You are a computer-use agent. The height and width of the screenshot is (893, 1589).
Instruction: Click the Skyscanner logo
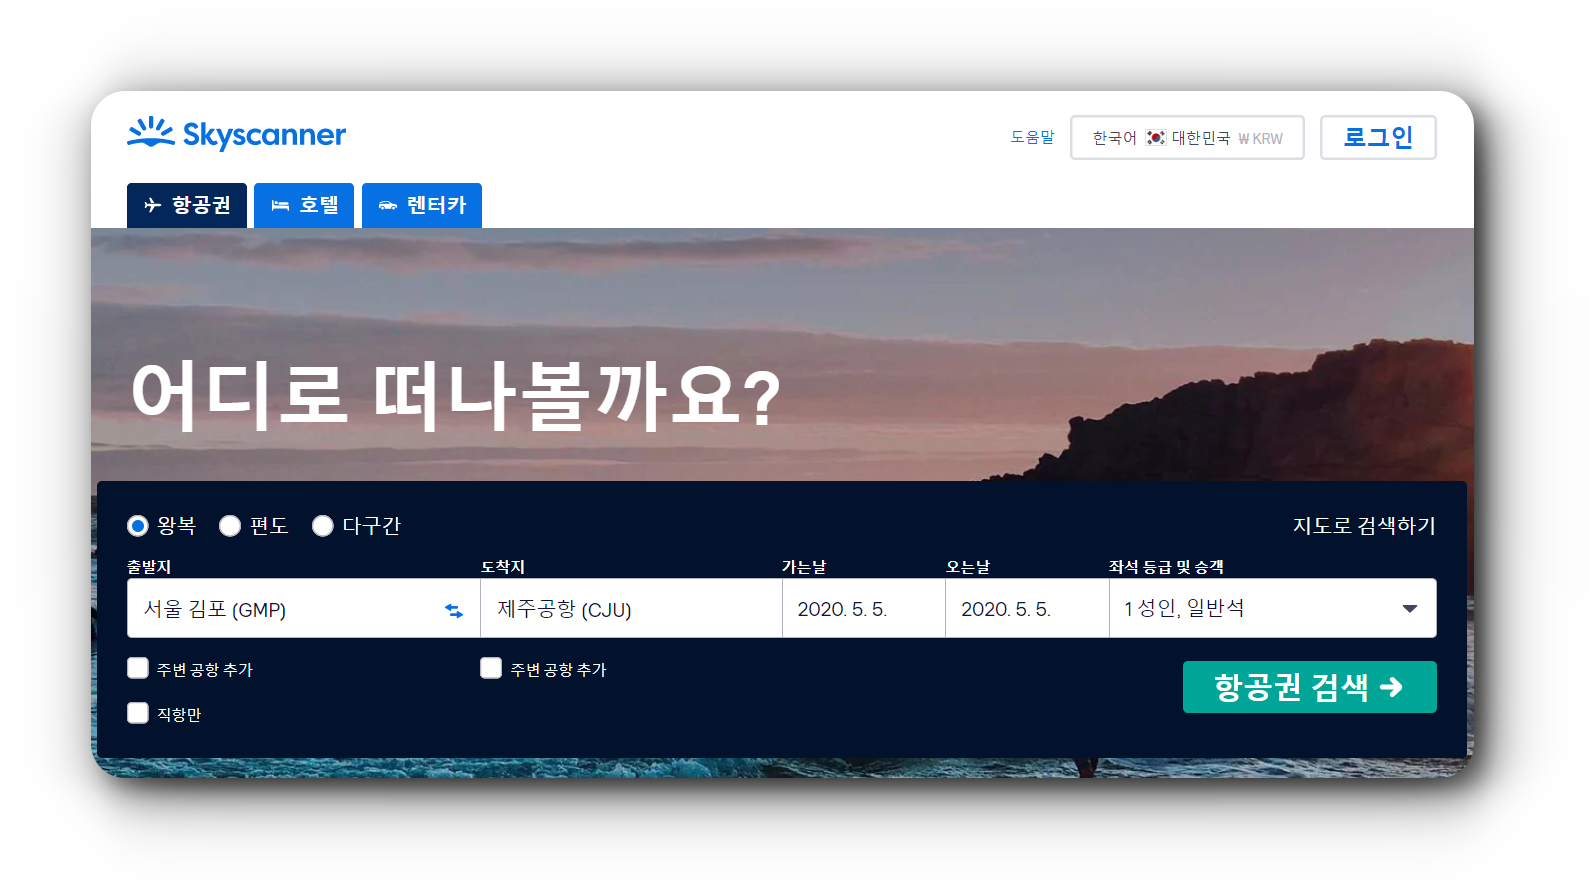[x=236, y=134]
